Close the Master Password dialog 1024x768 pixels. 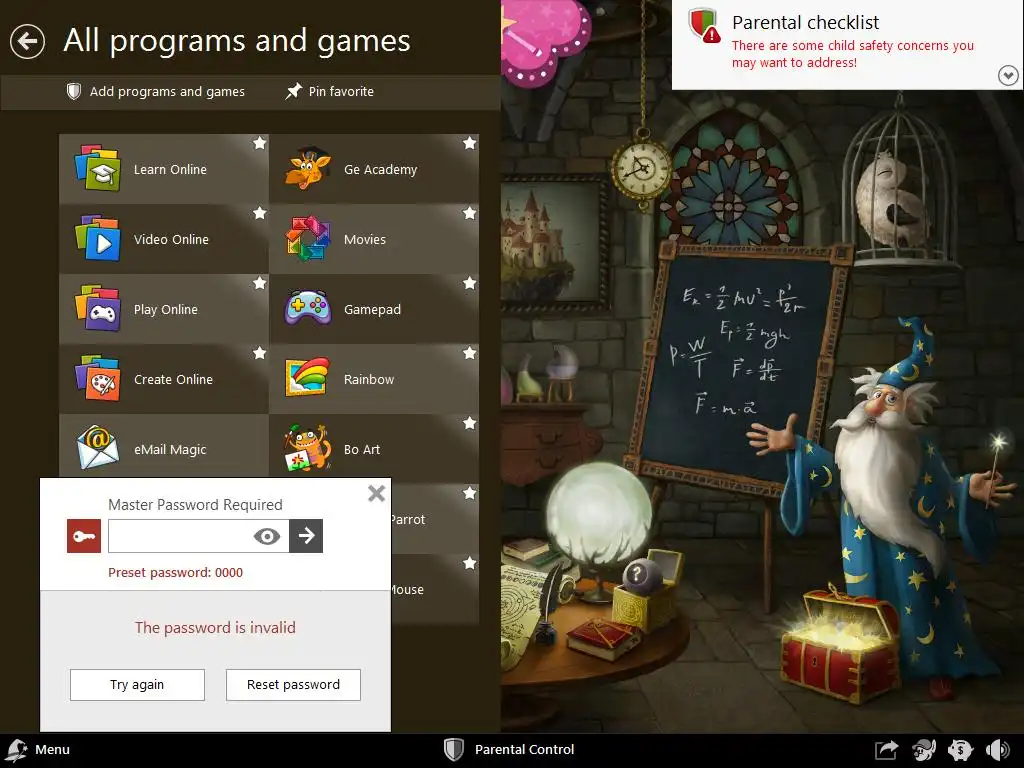(376, 493)
